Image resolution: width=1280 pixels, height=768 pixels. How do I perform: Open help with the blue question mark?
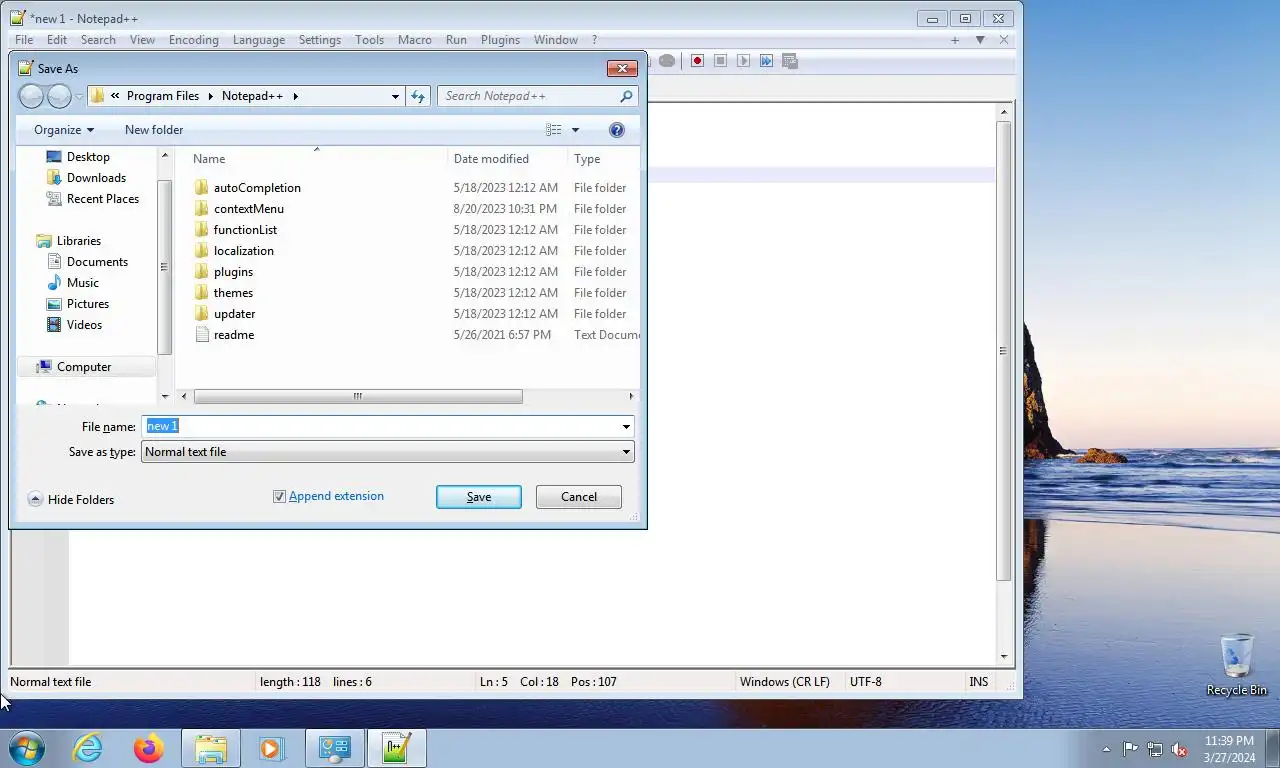(x=617, y=130)
